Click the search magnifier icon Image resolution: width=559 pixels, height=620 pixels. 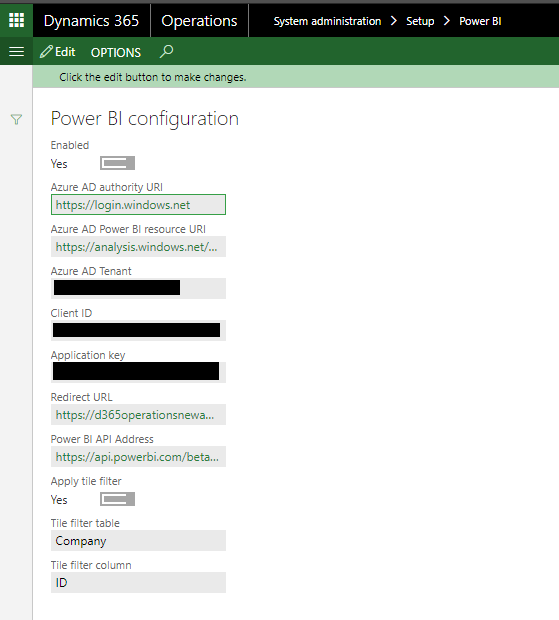(x=166, y=51)
